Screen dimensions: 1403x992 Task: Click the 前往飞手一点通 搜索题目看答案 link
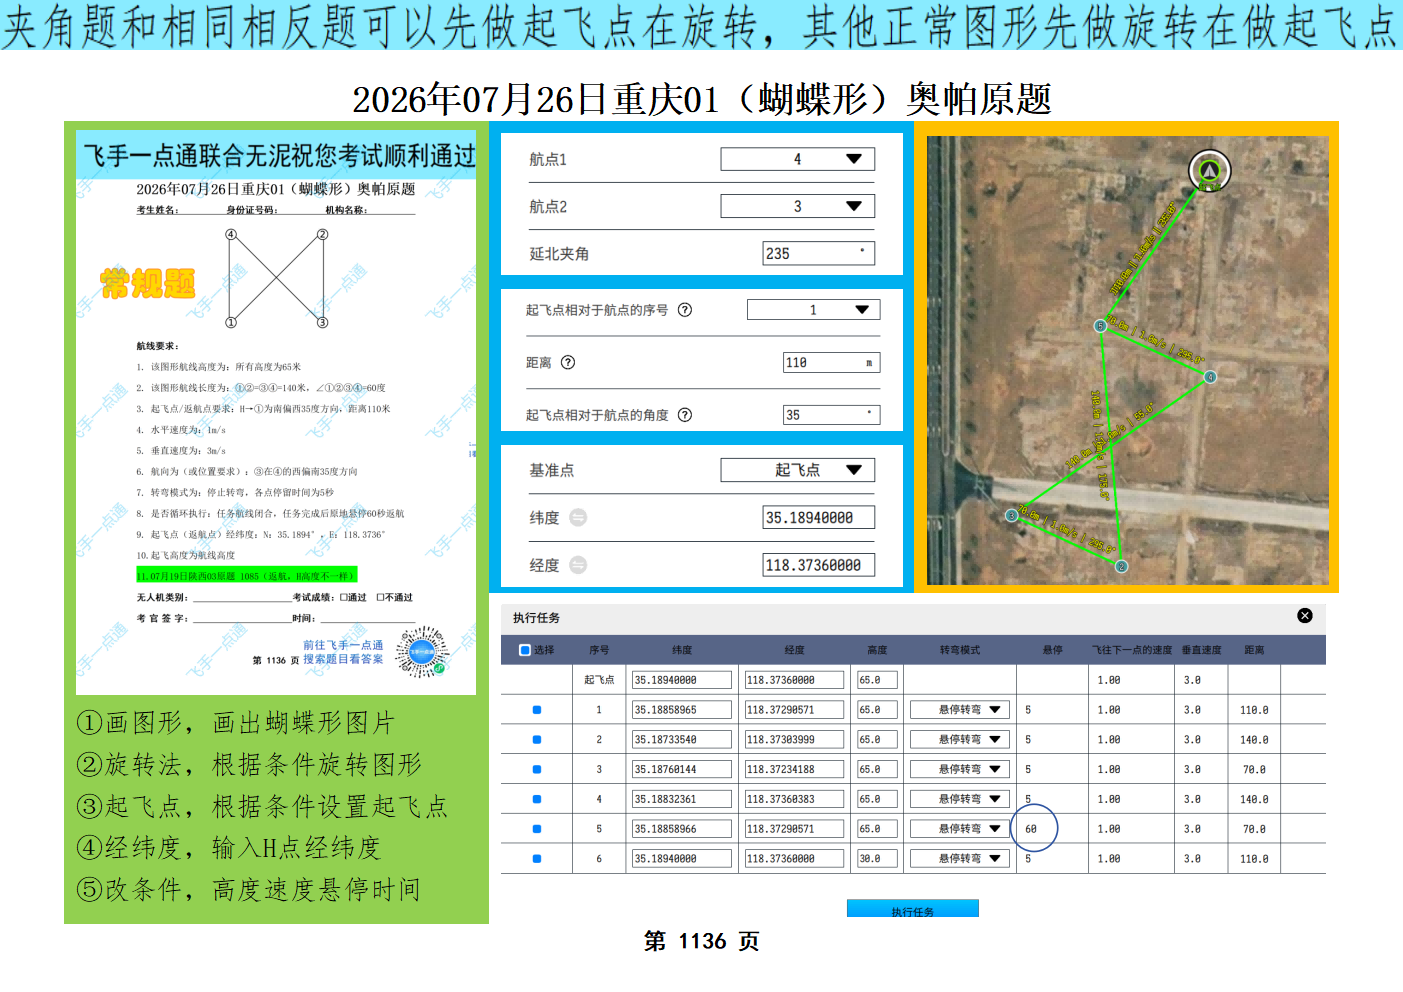(343, 652)
